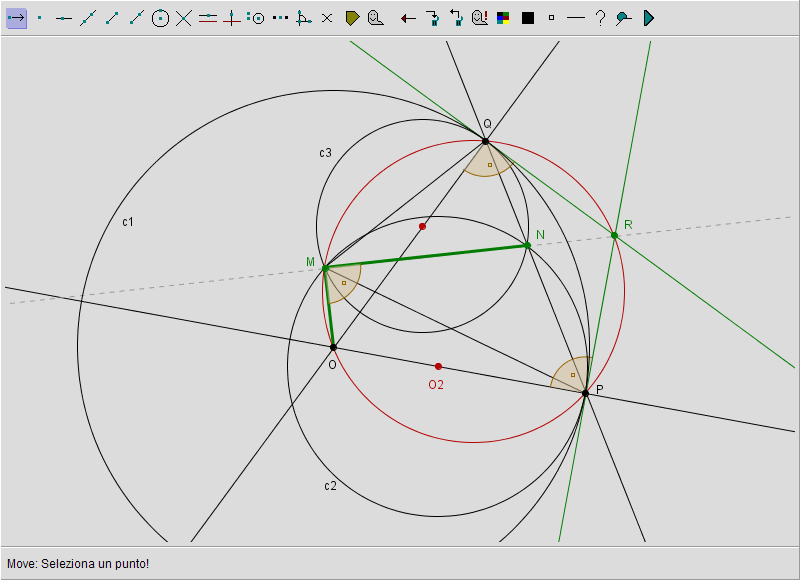Screen dimensions: 800x580
Task: Change line thickness via horizontal line icon
Action: (x=576, y=18)
